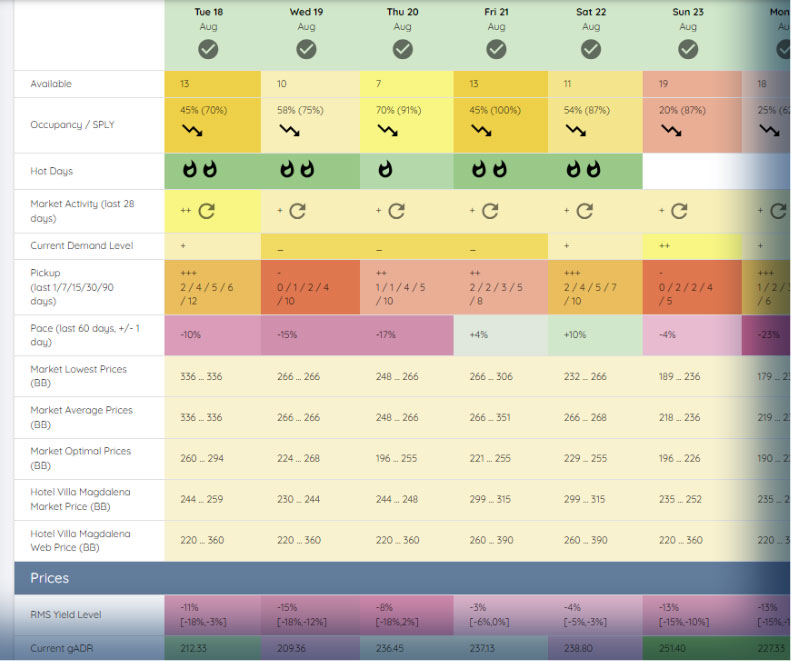Click the downward trend arrow for Wed 19 occupancy
This screenshot has height=661, width=791.
click(290, 131)
